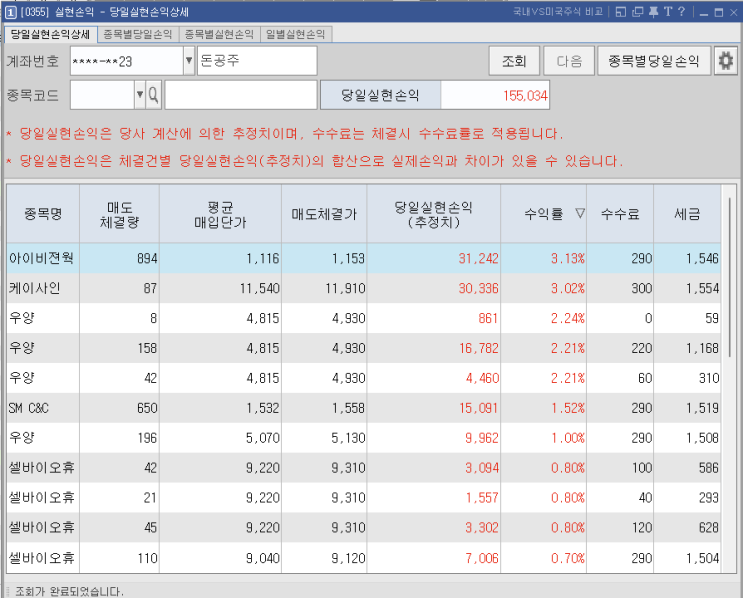Click the 세금 column header

[687, 214]
